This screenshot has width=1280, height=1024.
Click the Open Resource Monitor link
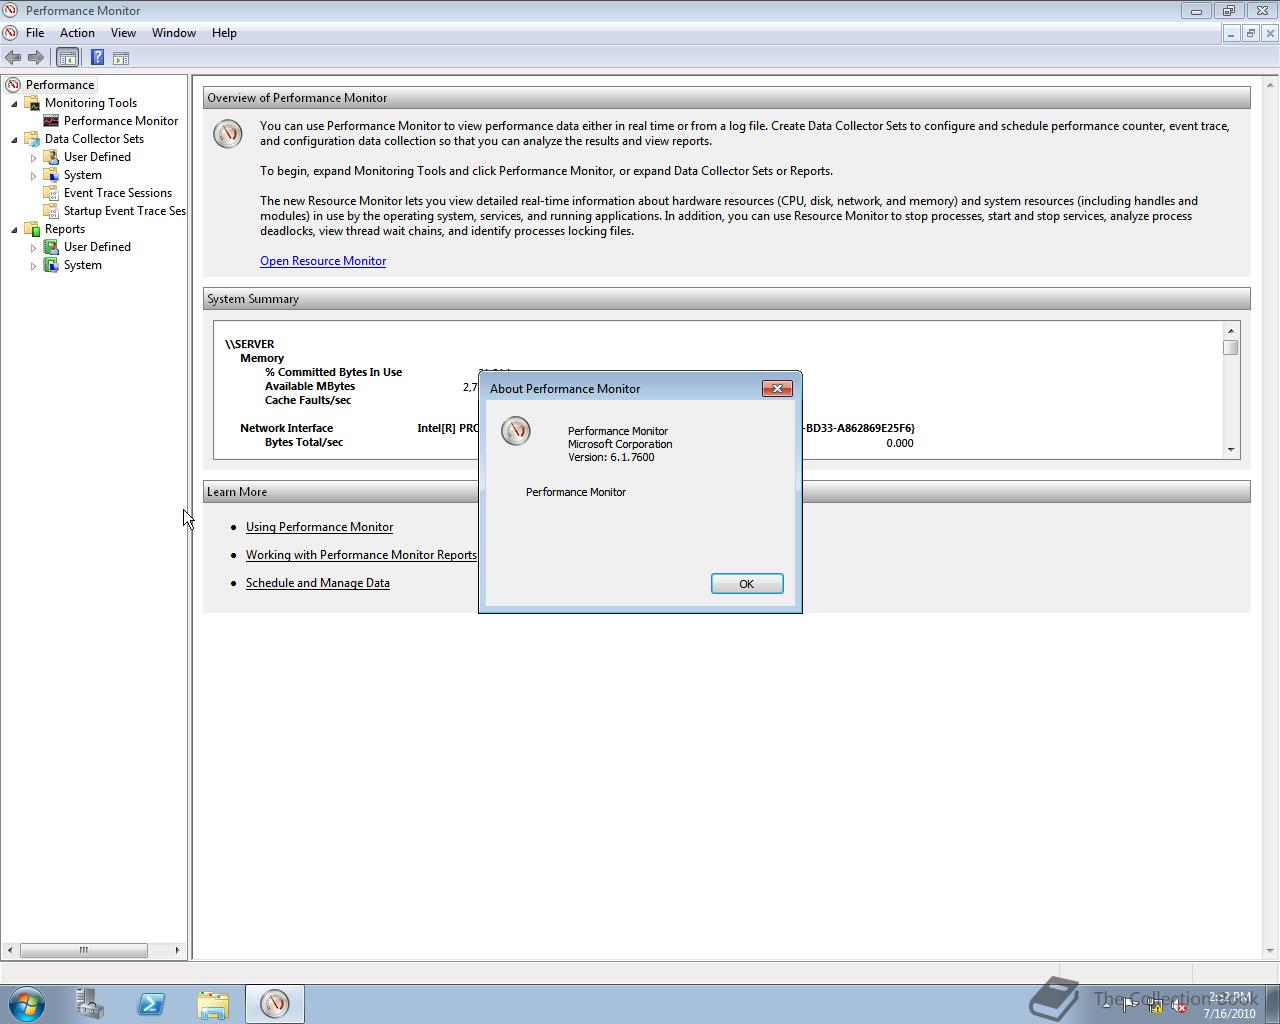point(323,261)
